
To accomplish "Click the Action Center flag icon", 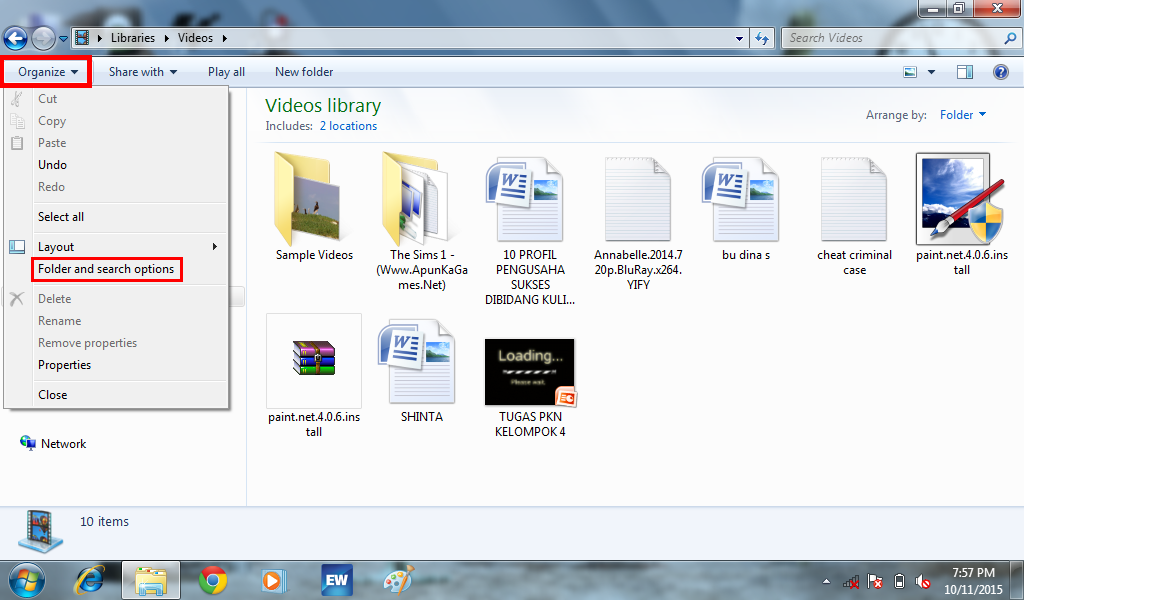I will pos(875,582).
